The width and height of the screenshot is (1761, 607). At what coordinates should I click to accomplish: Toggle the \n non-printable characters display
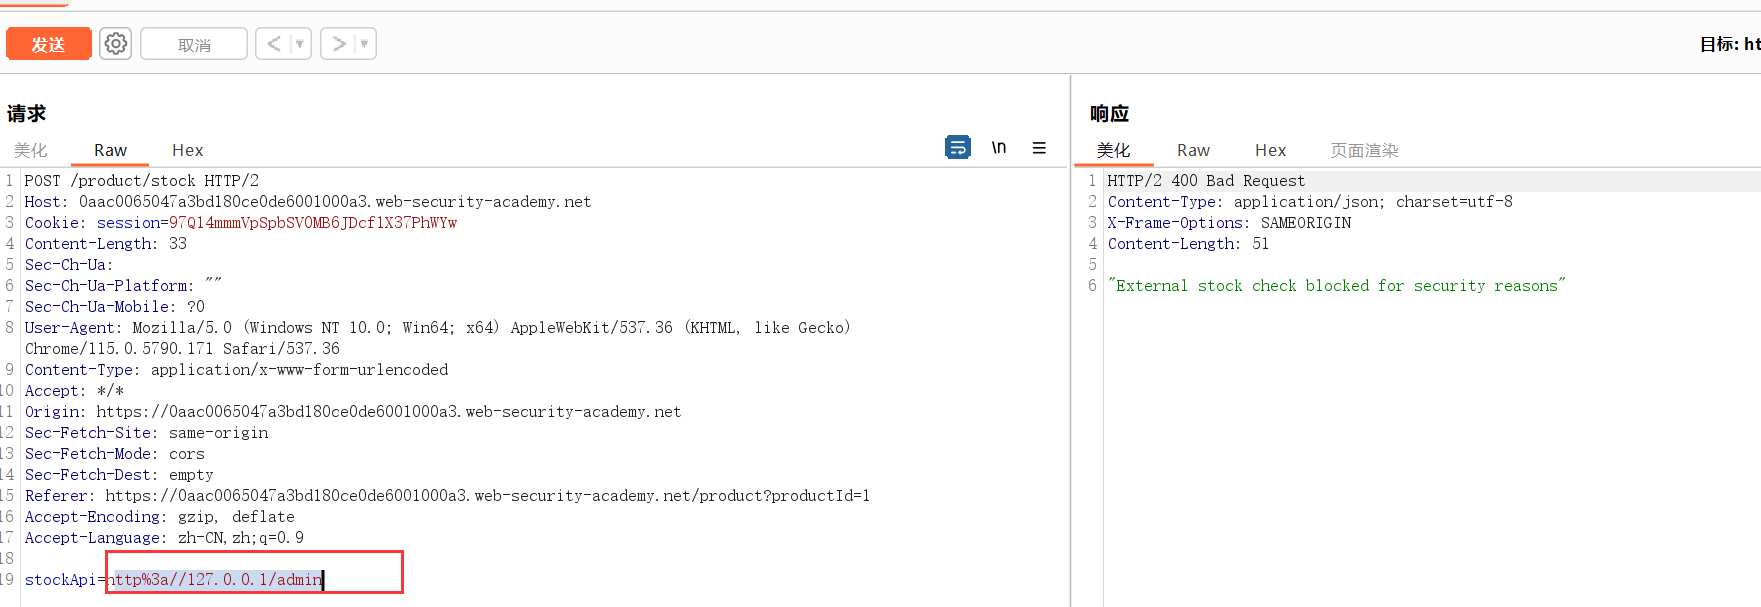(998, 148)
